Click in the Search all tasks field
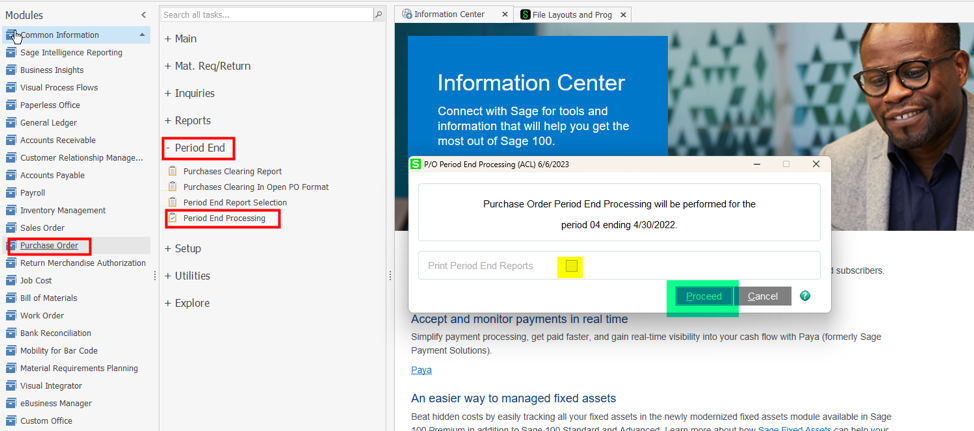 tap(266, 14)
